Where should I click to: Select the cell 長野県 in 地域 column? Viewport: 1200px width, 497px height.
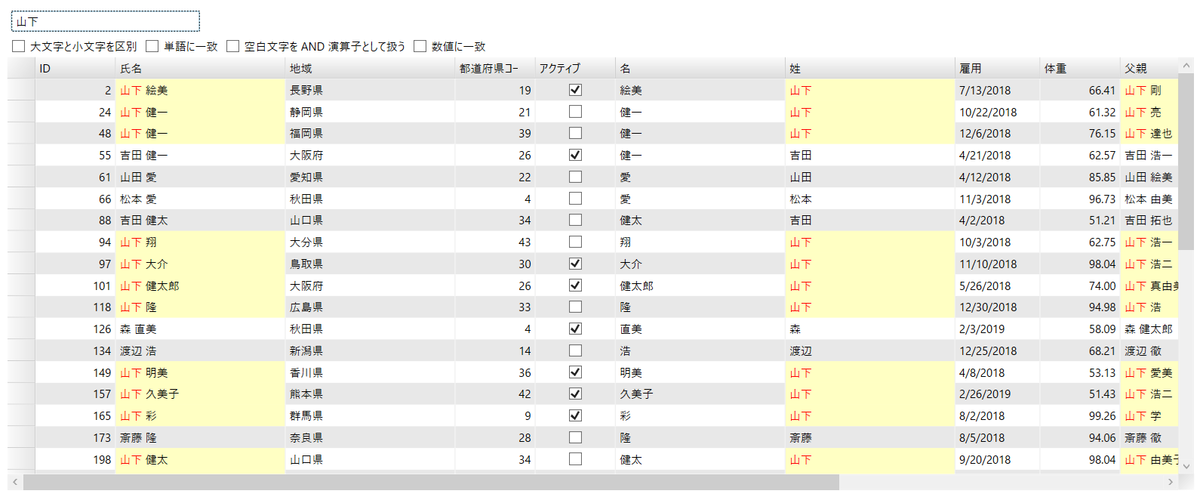[369, 90]
